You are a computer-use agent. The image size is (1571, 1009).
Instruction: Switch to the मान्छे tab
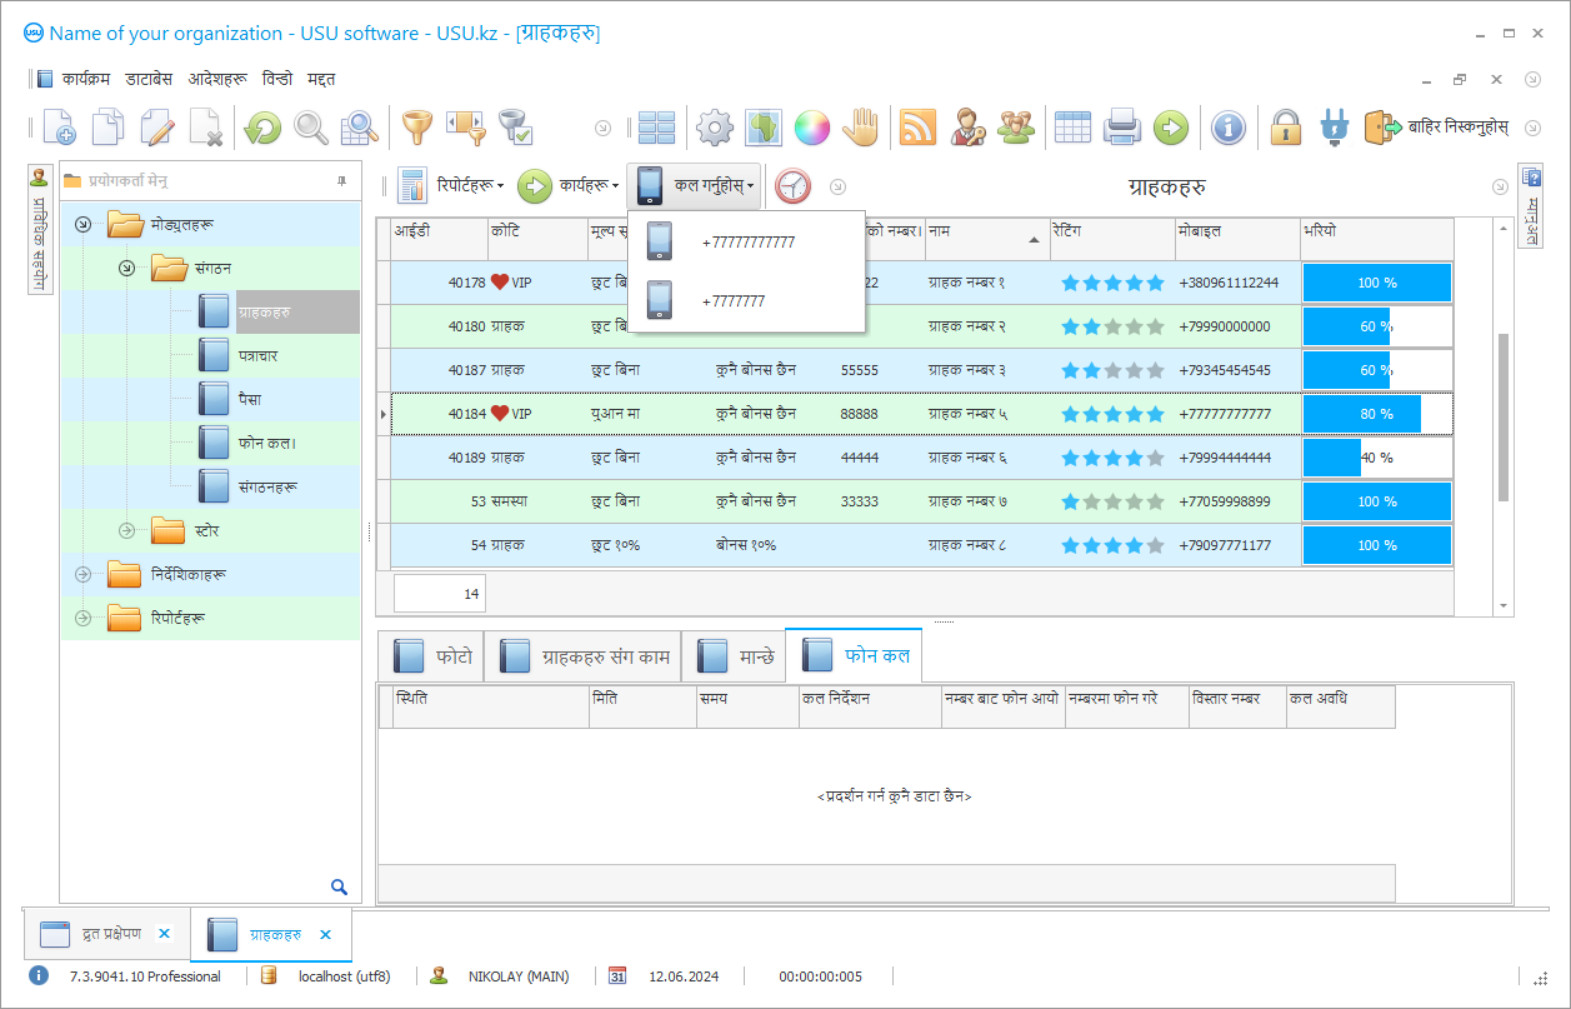pos(734,656)
